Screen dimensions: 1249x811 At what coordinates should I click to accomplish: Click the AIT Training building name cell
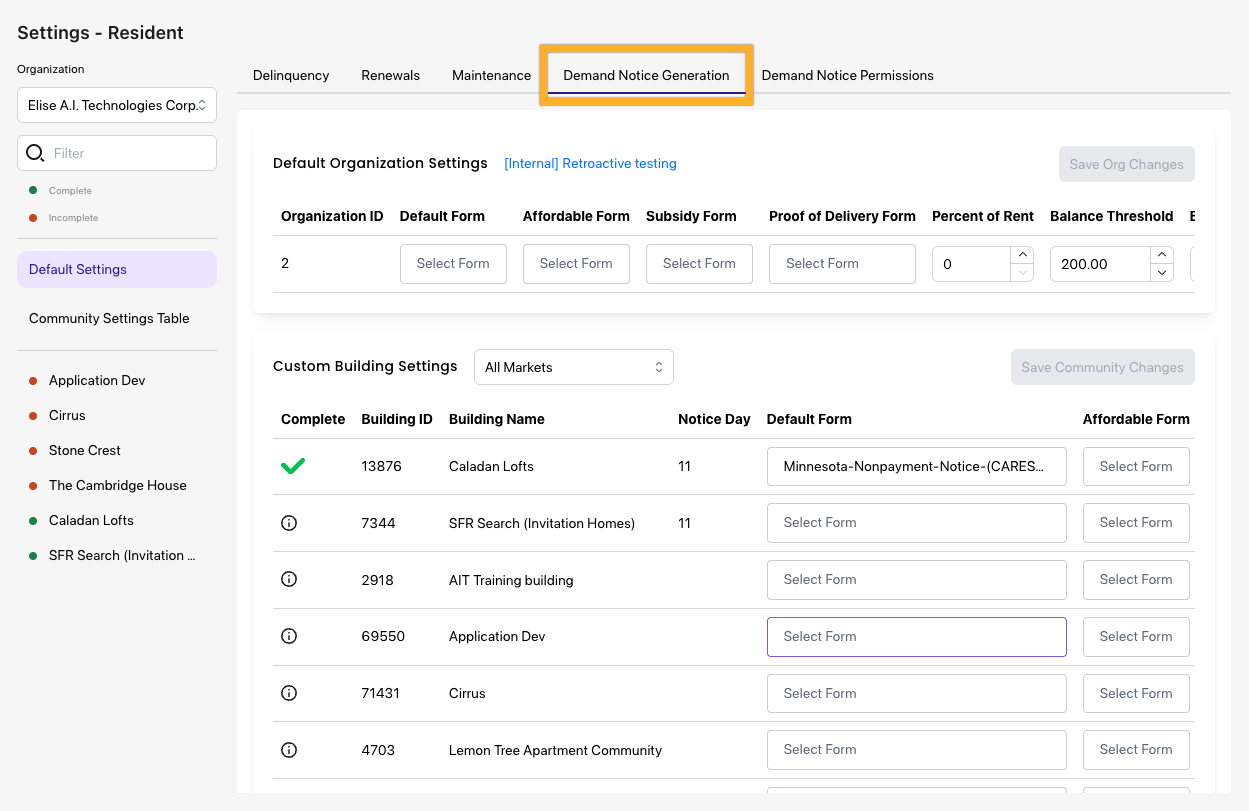click(x=511, y=580)
